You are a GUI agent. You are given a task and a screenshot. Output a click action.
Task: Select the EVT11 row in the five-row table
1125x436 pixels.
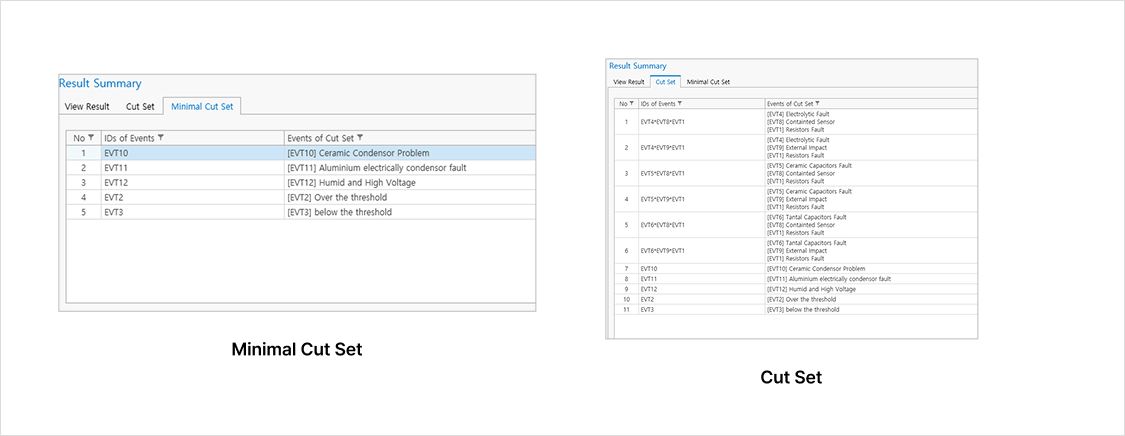tap(300, 168)
